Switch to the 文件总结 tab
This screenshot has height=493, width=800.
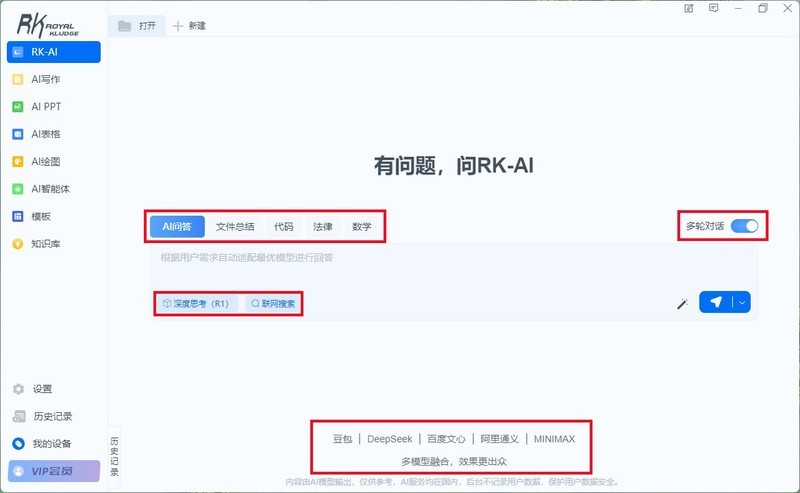pos(235,227)
